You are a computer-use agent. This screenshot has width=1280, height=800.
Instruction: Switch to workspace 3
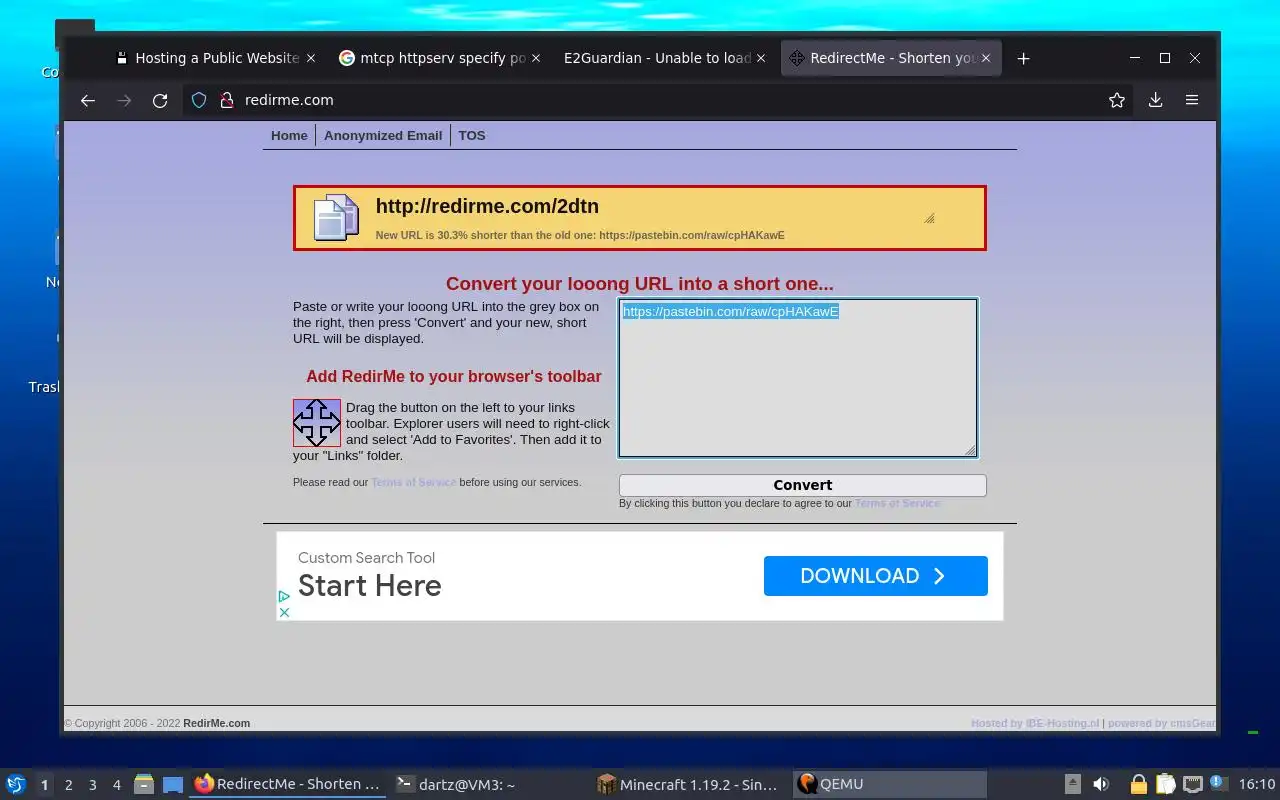click(x=93, y=785)
